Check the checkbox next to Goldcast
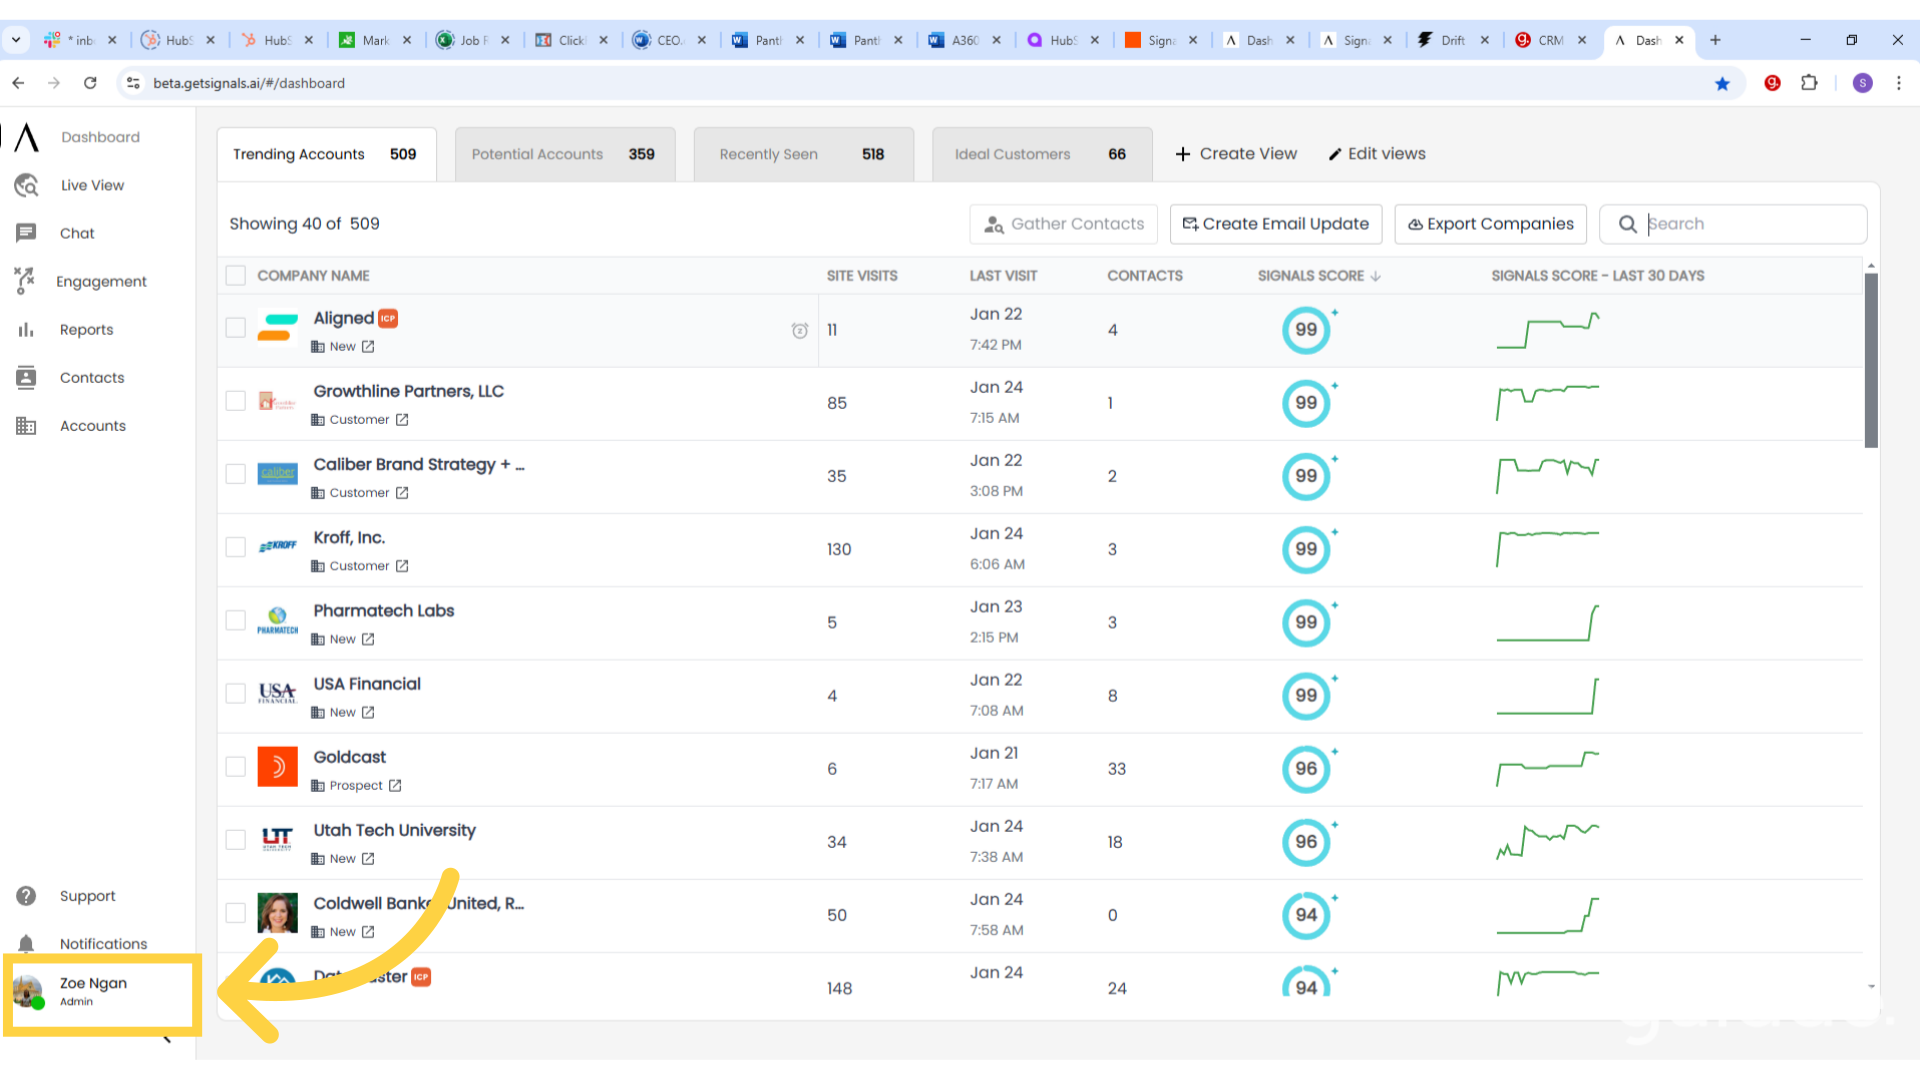 [x=235, y=767]
